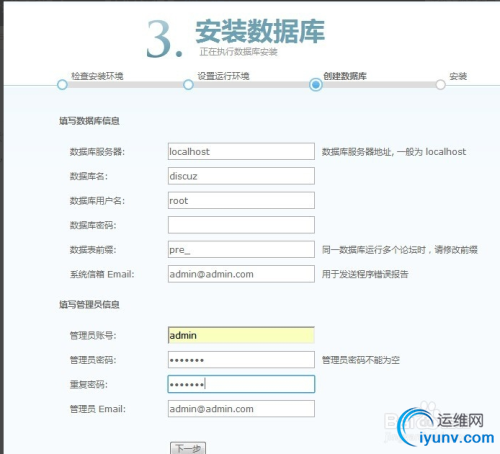This screenshot has height=454, width=500.
Task: Click the 创建数据库 step label
Action: pos(345,76)
